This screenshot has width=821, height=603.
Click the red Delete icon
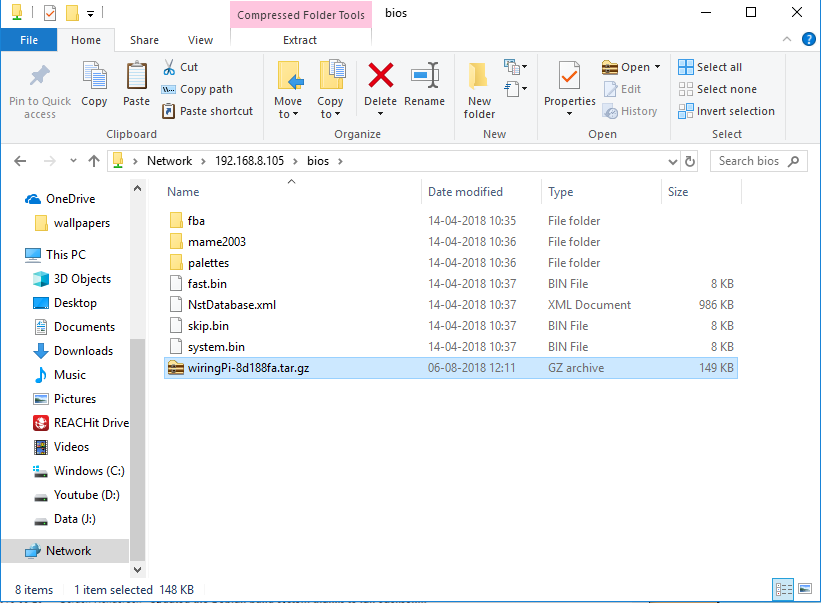(381, 75)
